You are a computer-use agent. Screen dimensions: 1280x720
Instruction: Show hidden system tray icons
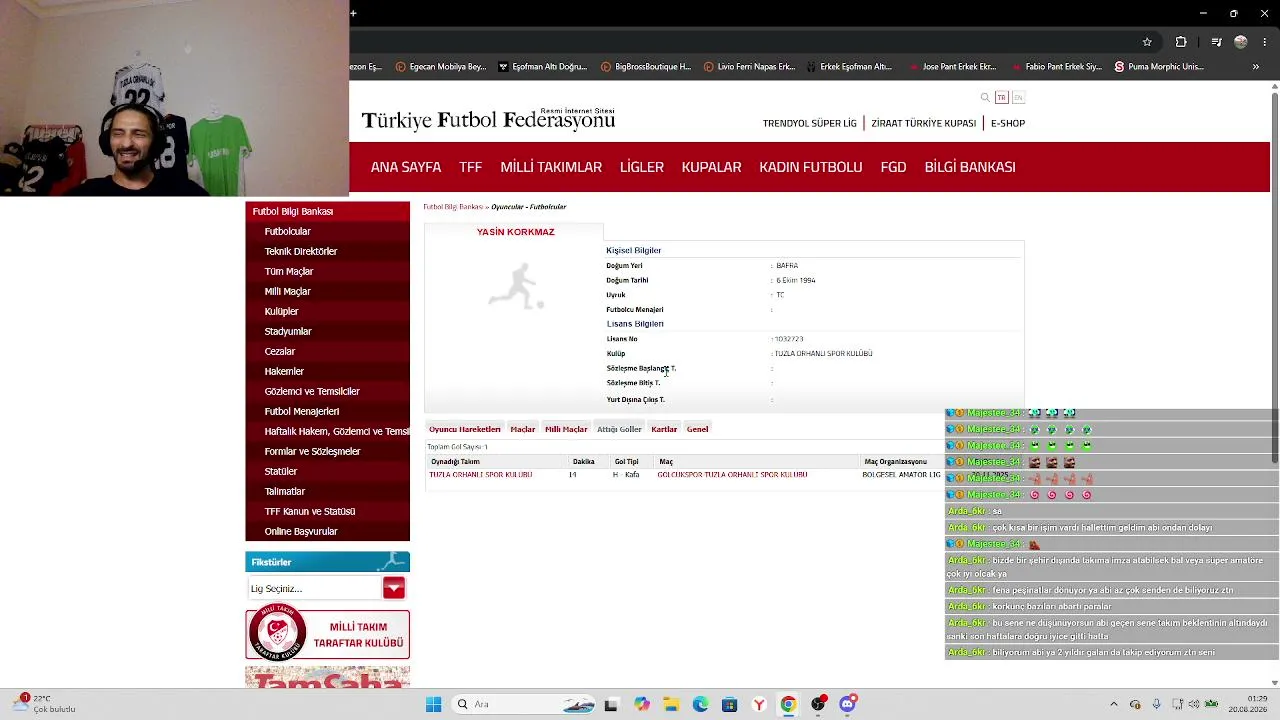tap(1114, 704)
